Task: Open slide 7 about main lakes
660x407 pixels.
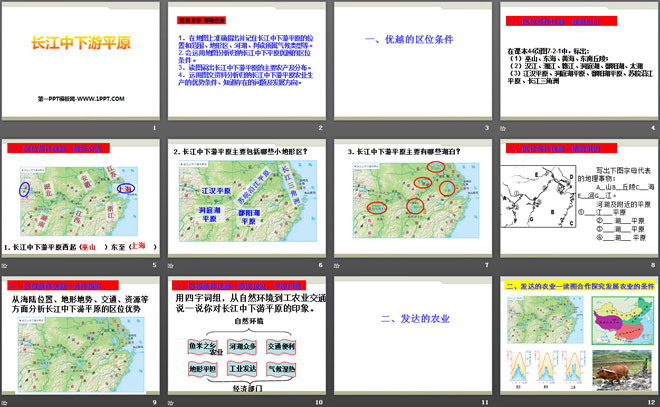Action: pos(412,203)
